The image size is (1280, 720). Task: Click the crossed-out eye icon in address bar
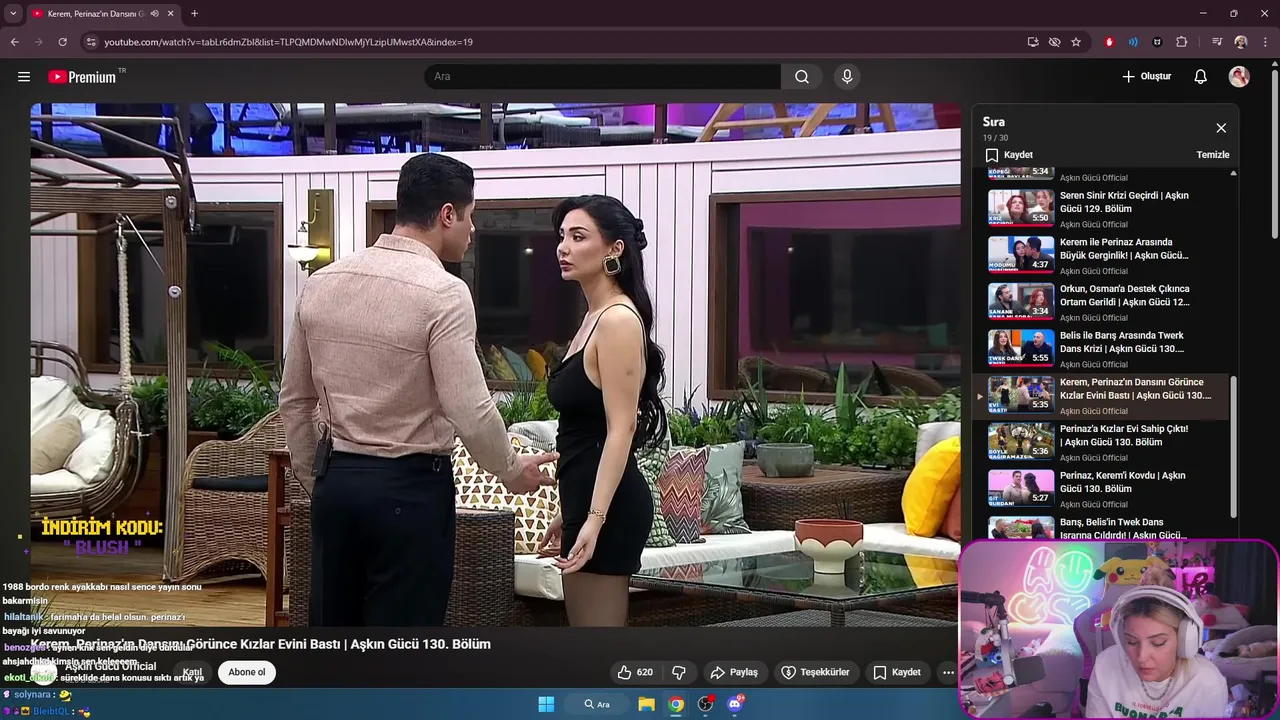(1054, 42)
